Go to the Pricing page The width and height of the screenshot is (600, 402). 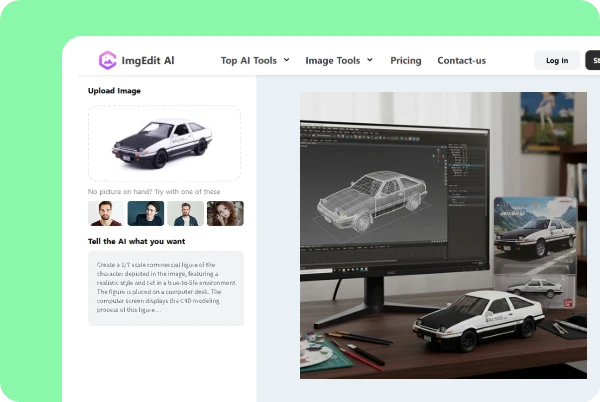[x=406, y=60]
